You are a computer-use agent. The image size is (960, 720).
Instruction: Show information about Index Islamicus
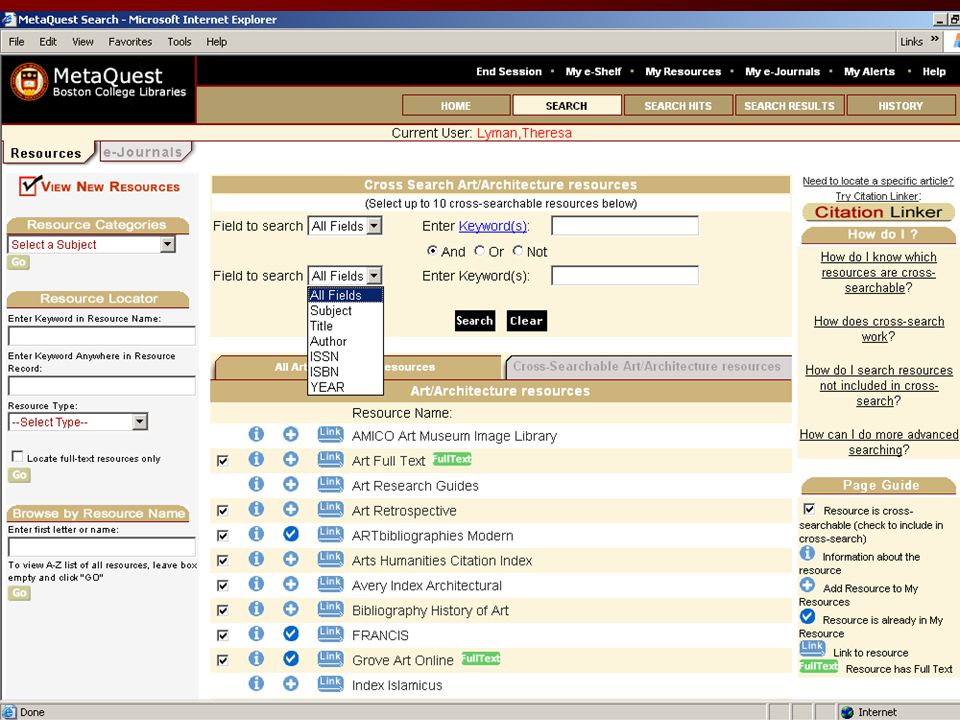(x=256, y=684)
